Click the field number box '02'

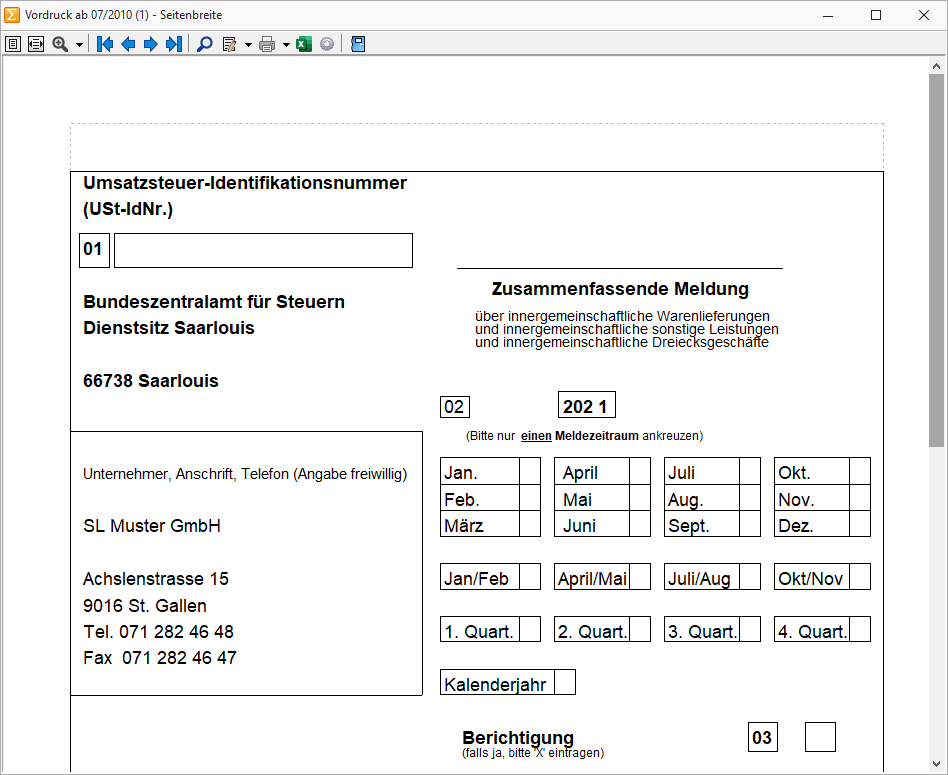[455, 407]
